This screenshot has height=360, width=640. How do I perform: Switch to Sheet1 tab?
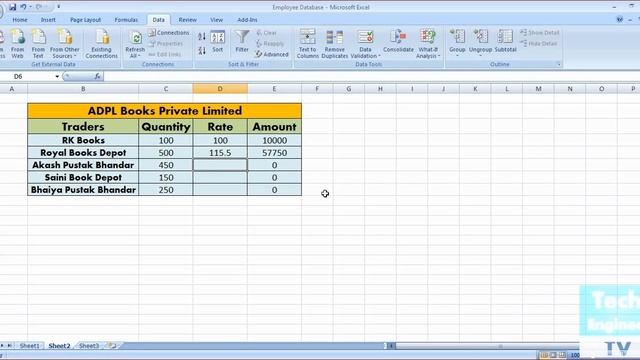[x=29, y=346]
